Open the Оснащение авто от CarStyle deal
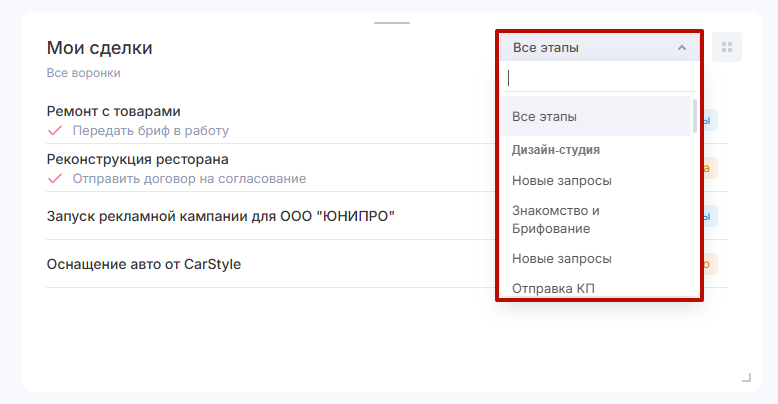The height and width of the screenshot is (404, 778). coord(144,264)
